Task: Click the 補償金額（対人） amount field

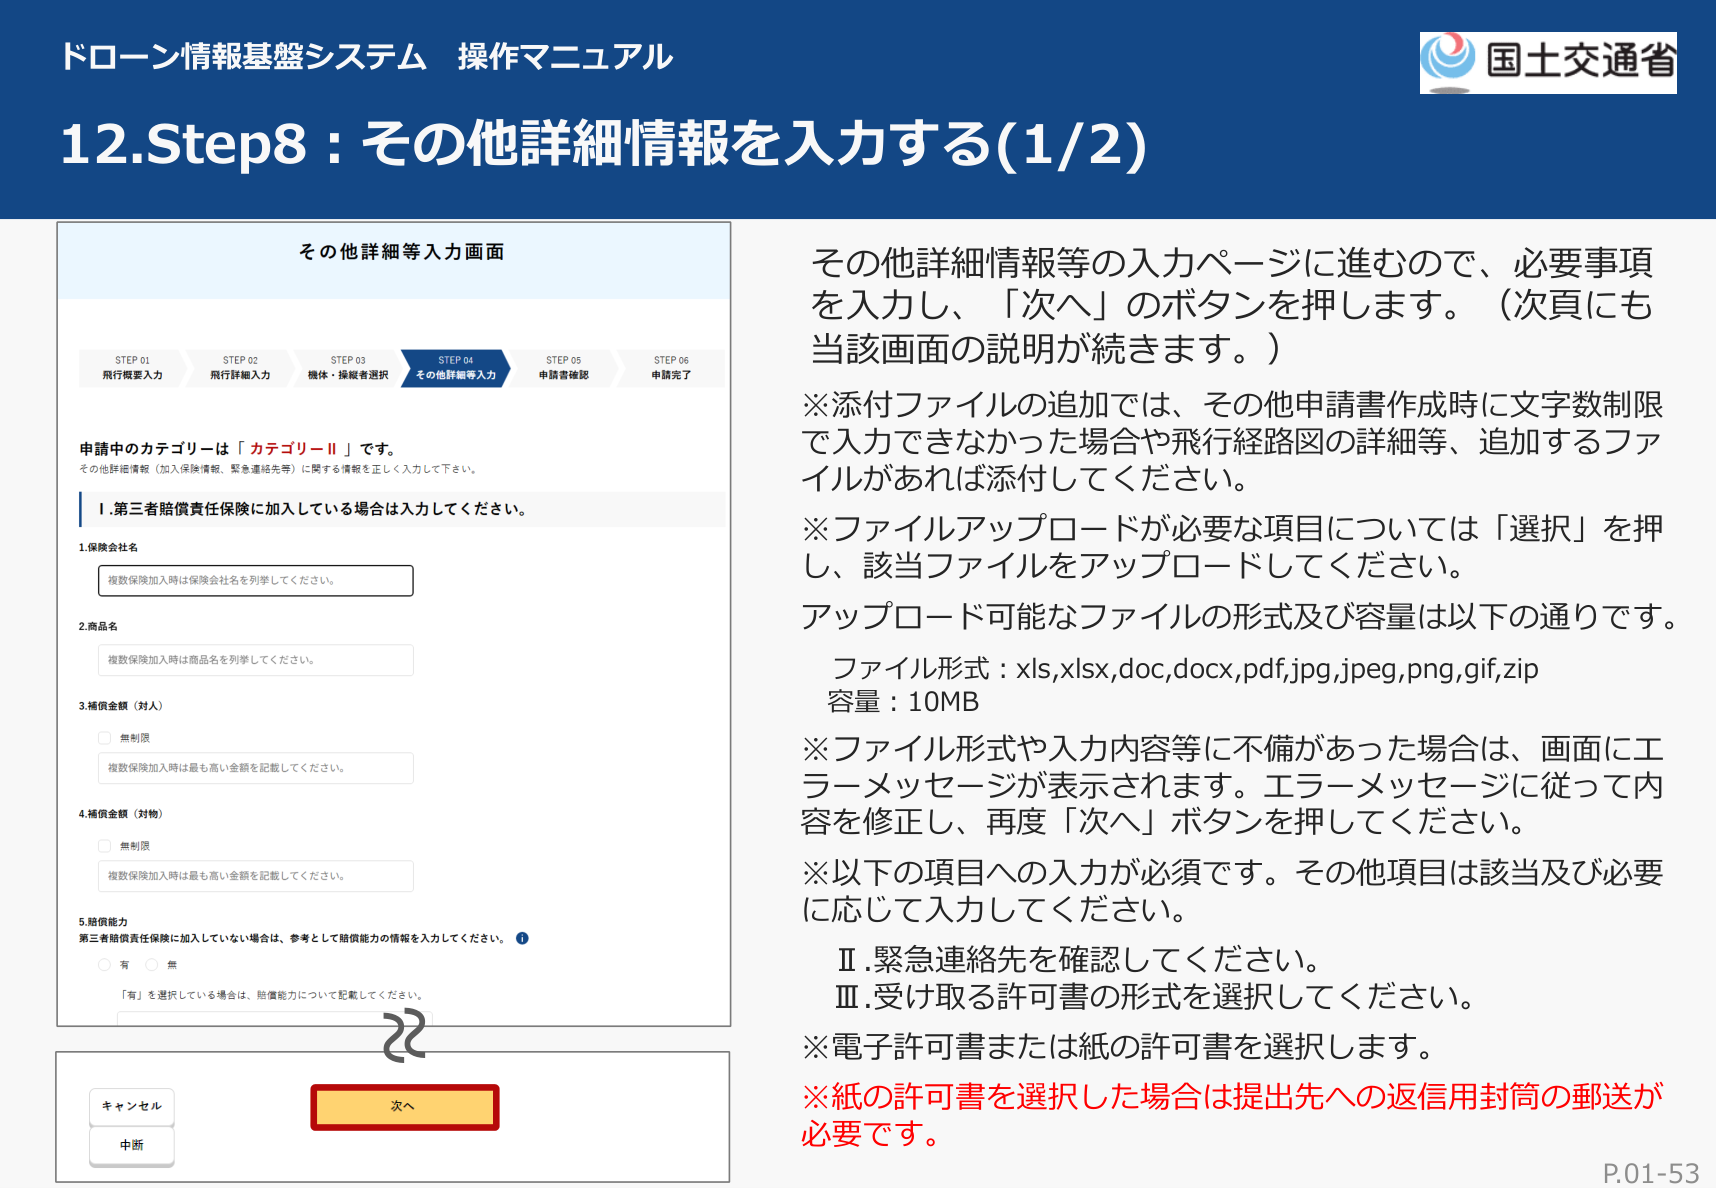Action: click(255, 768)
